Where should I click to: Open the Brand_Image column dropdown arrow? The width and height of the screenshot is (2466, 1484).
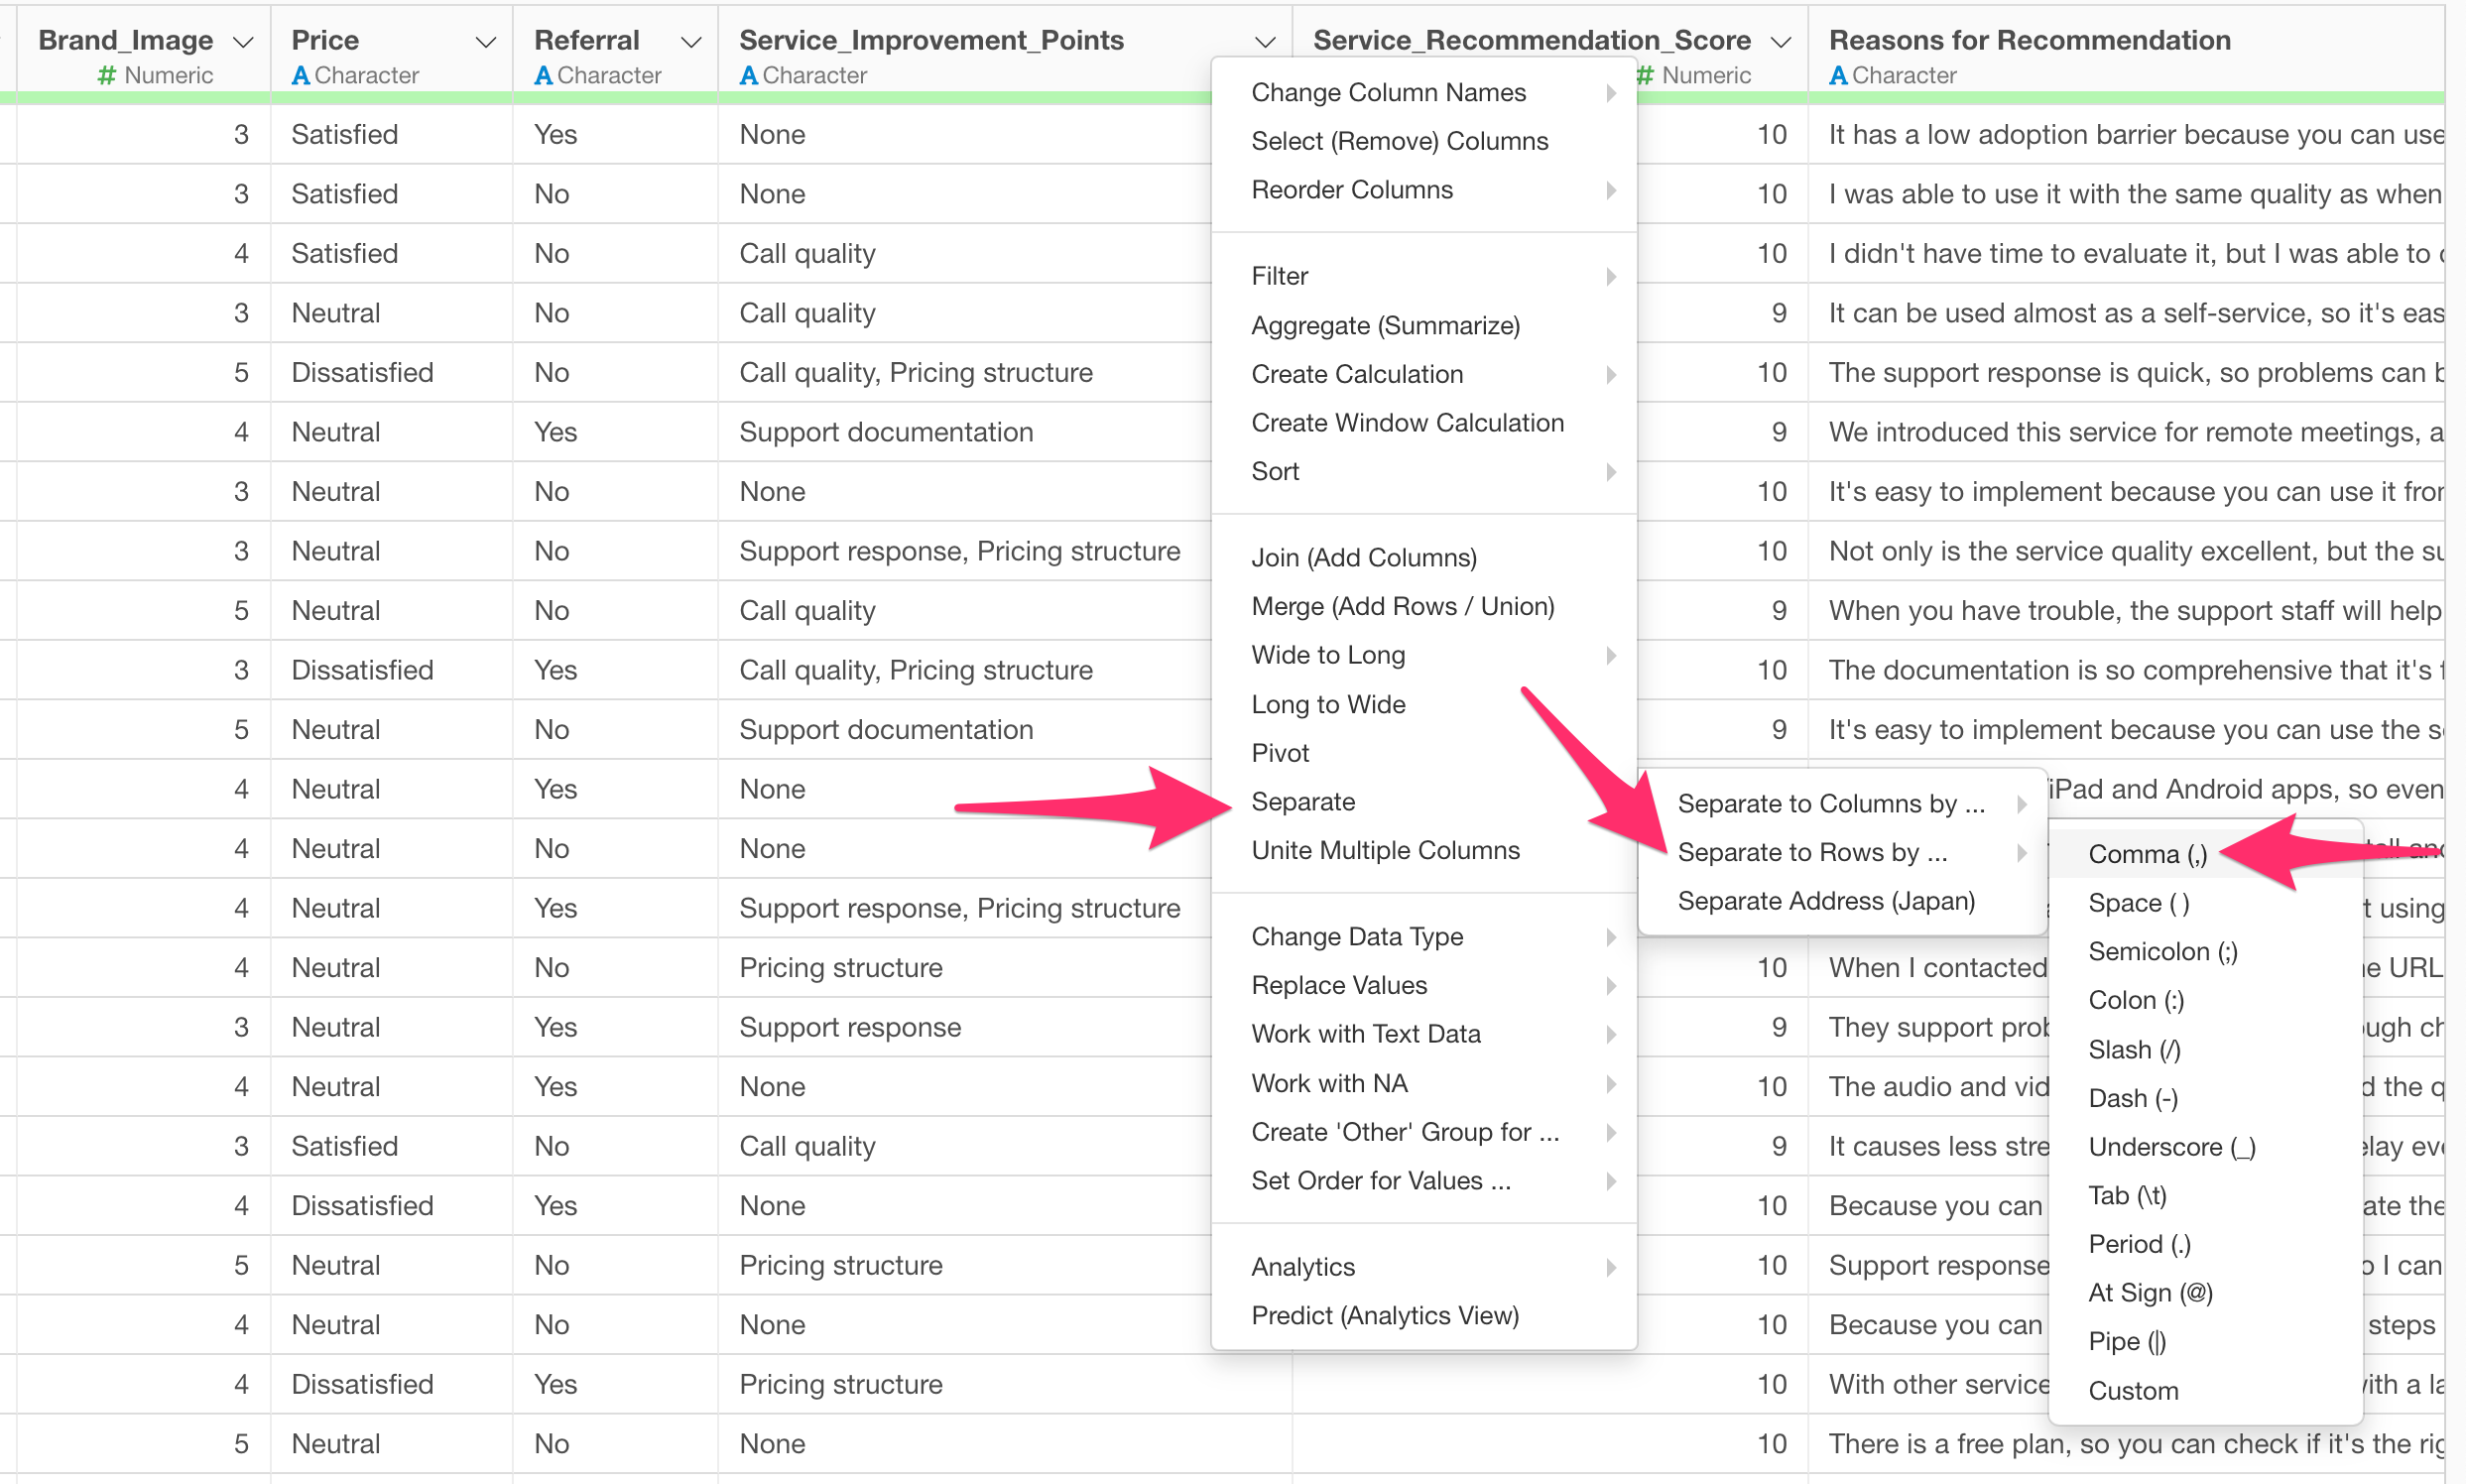tap(242, 42)
